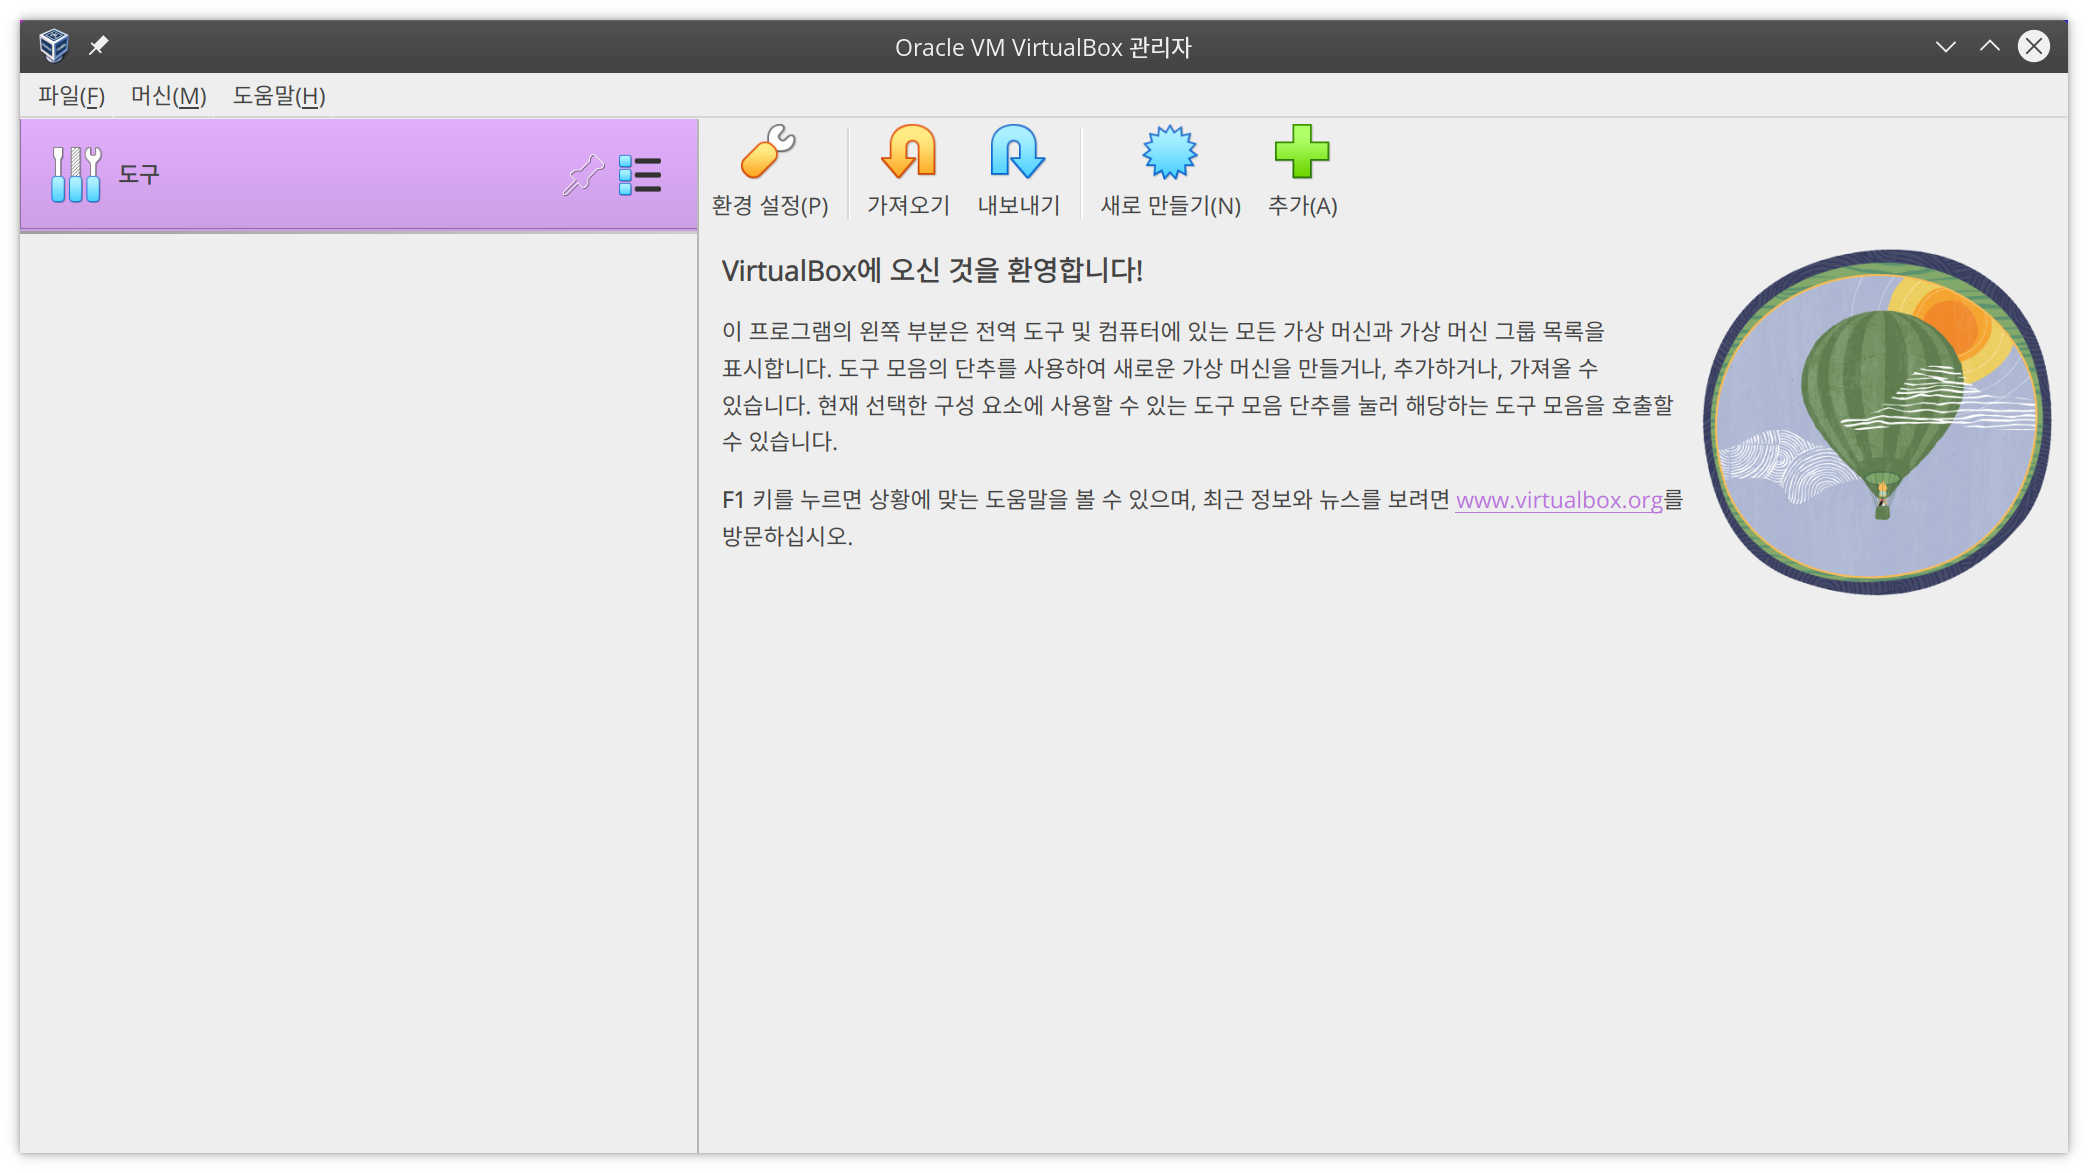This screenshot has width=2088, height=1173.
Task: Maximize the VirtualBox window
Action: coord(1990,46)
